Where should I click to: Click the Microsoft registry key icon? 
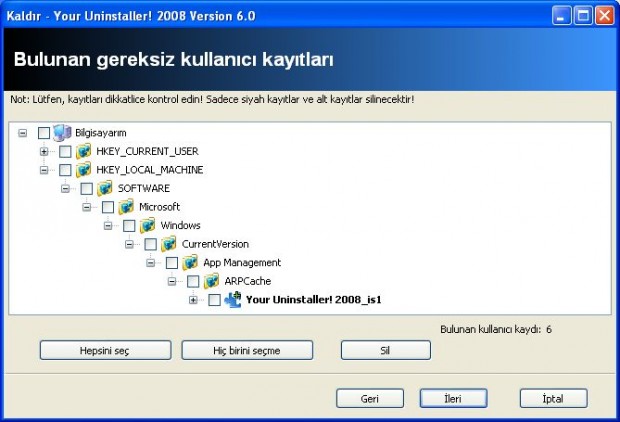tap(126, 207)
